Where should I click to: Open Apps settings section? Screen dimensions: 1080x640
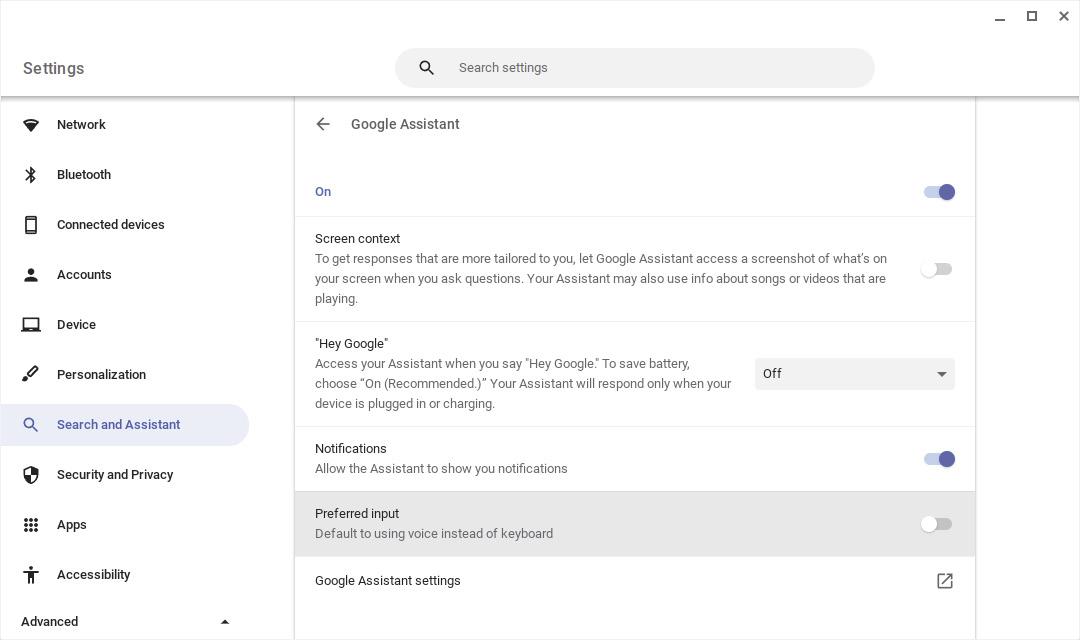pos(72,525)
